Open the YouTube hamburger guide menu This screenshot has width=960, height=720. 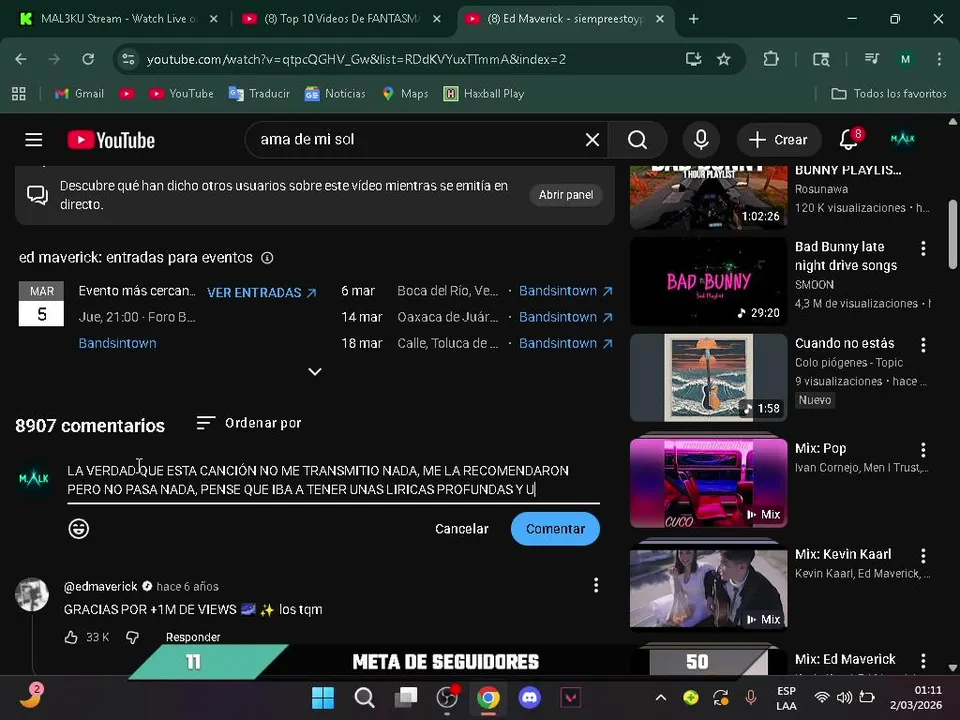(34, 140)
